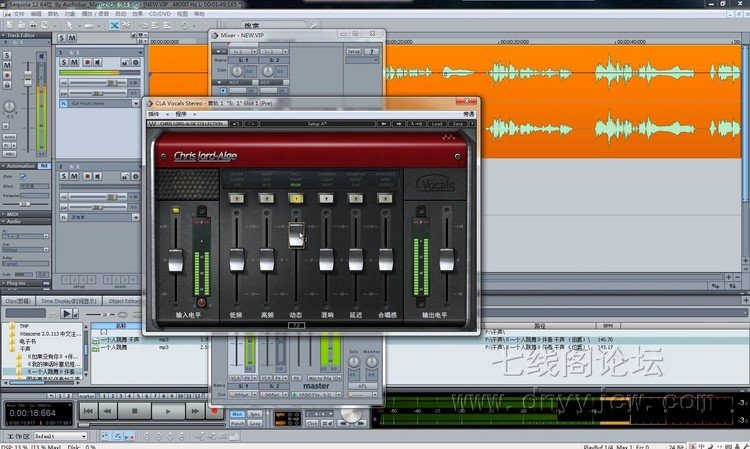Click Load button in CLA Vocals
This screenshot has width=750, height=449.
(437, 124)
